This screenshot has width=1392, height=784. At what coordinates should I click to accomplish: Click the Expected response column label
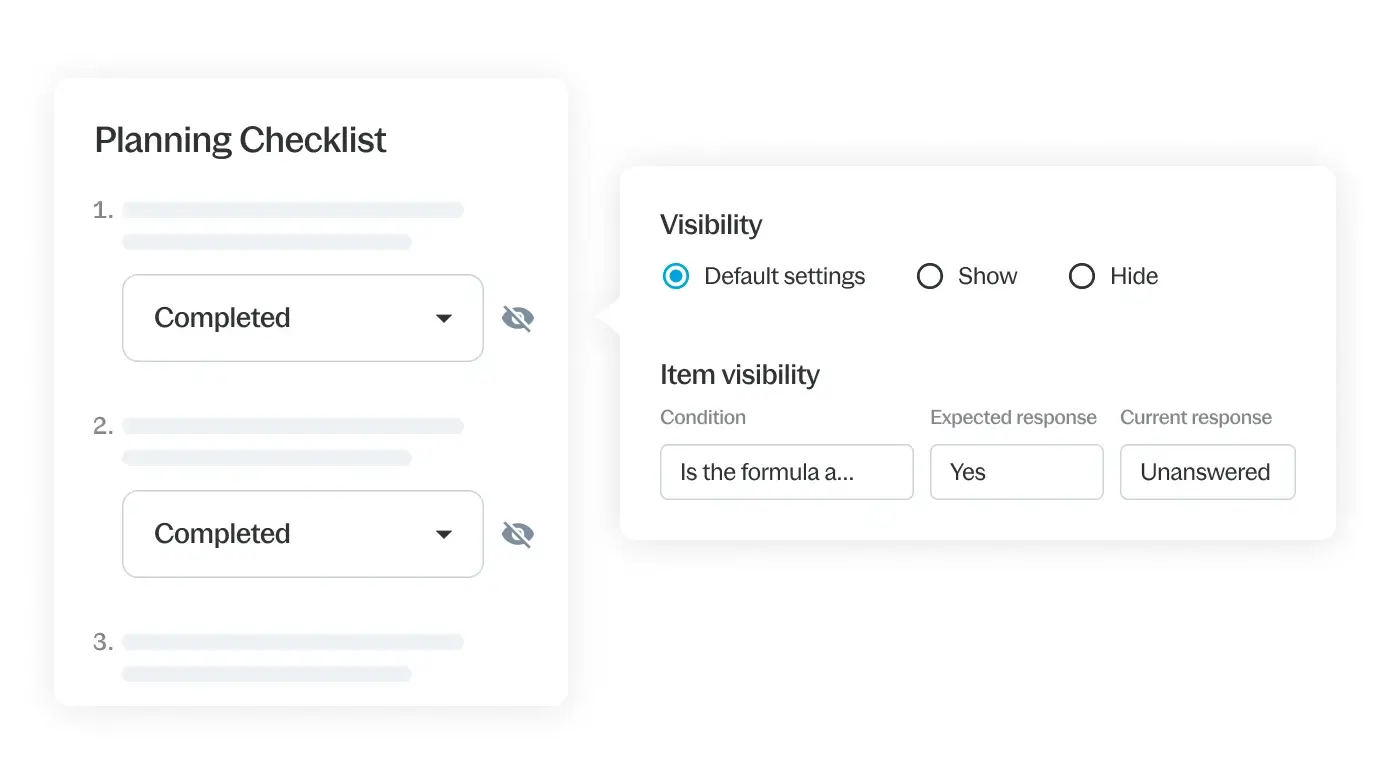pyautogui.click(x=1013, y=418)
